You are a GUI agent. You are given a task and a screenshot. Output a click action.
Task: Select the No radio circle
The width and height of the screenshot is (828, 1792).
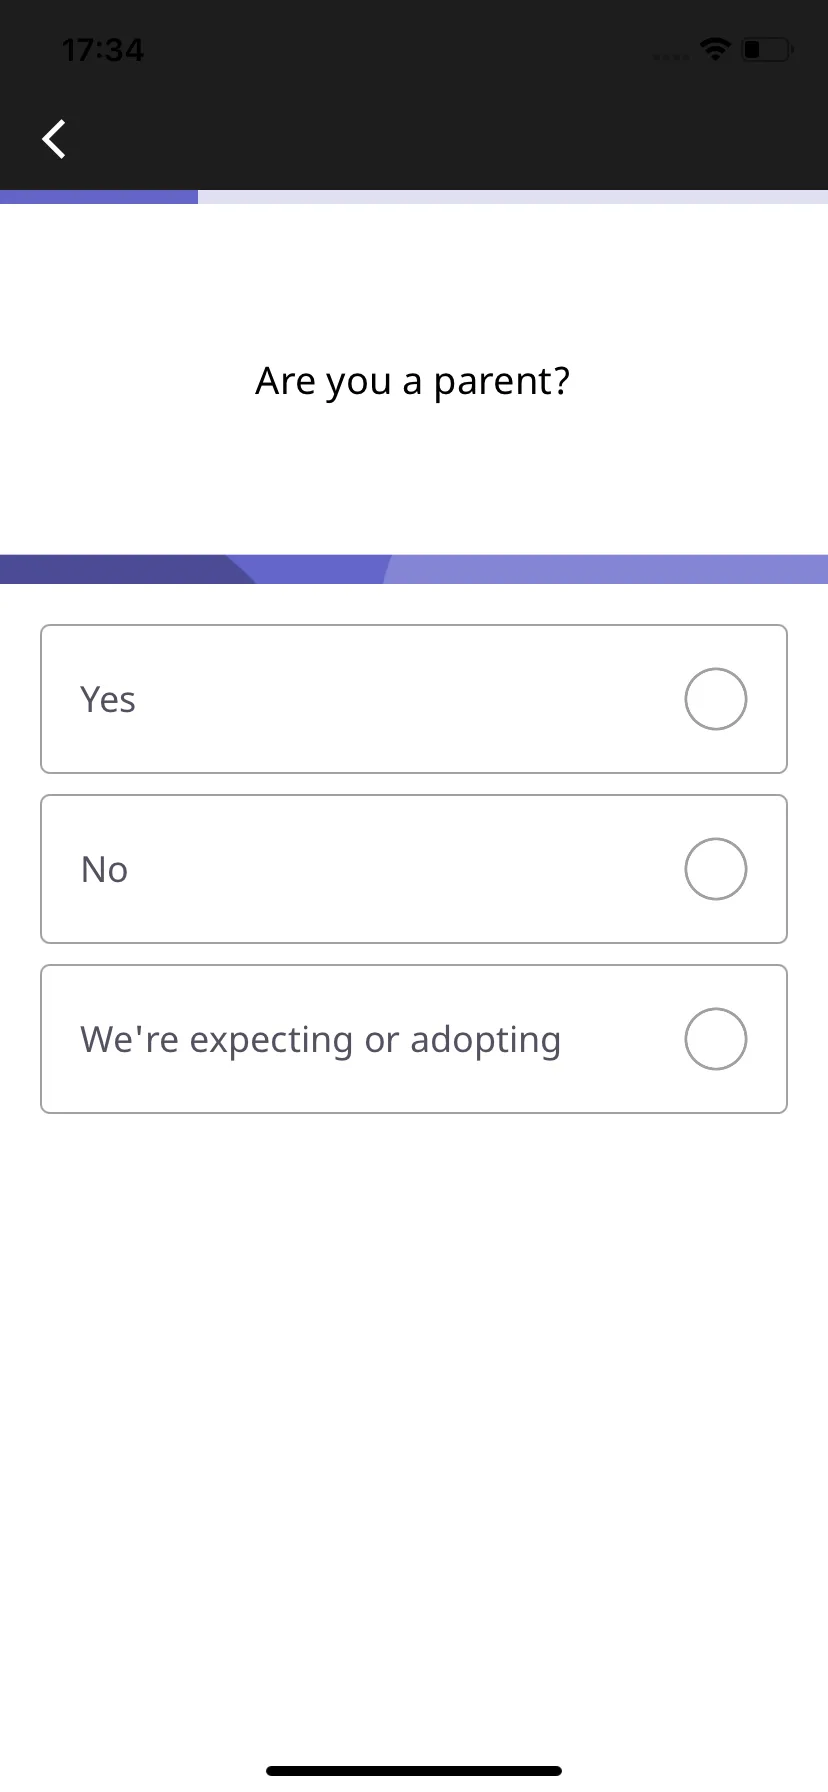click(x=716, y=869)
